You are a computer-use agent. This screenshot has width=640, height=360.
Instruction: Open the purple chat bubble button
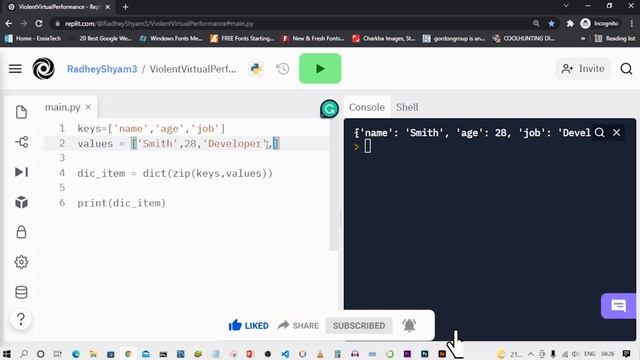pos(618,306)
